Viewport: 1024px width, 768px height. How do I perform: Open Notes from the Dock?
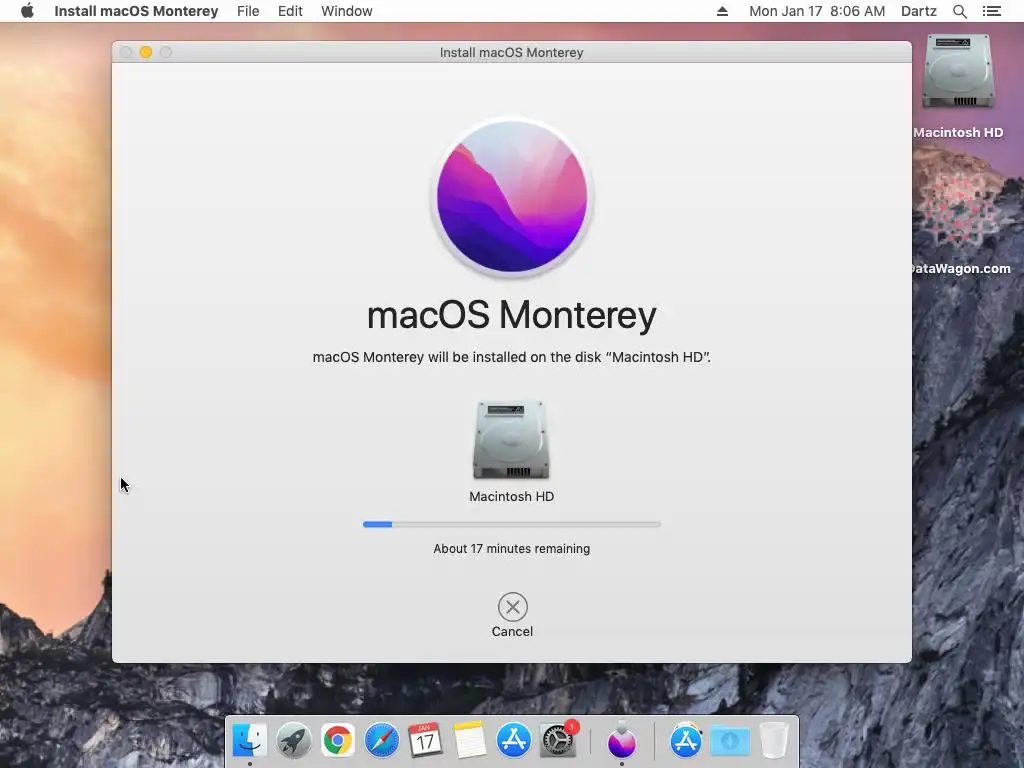[x=470, y=741]
